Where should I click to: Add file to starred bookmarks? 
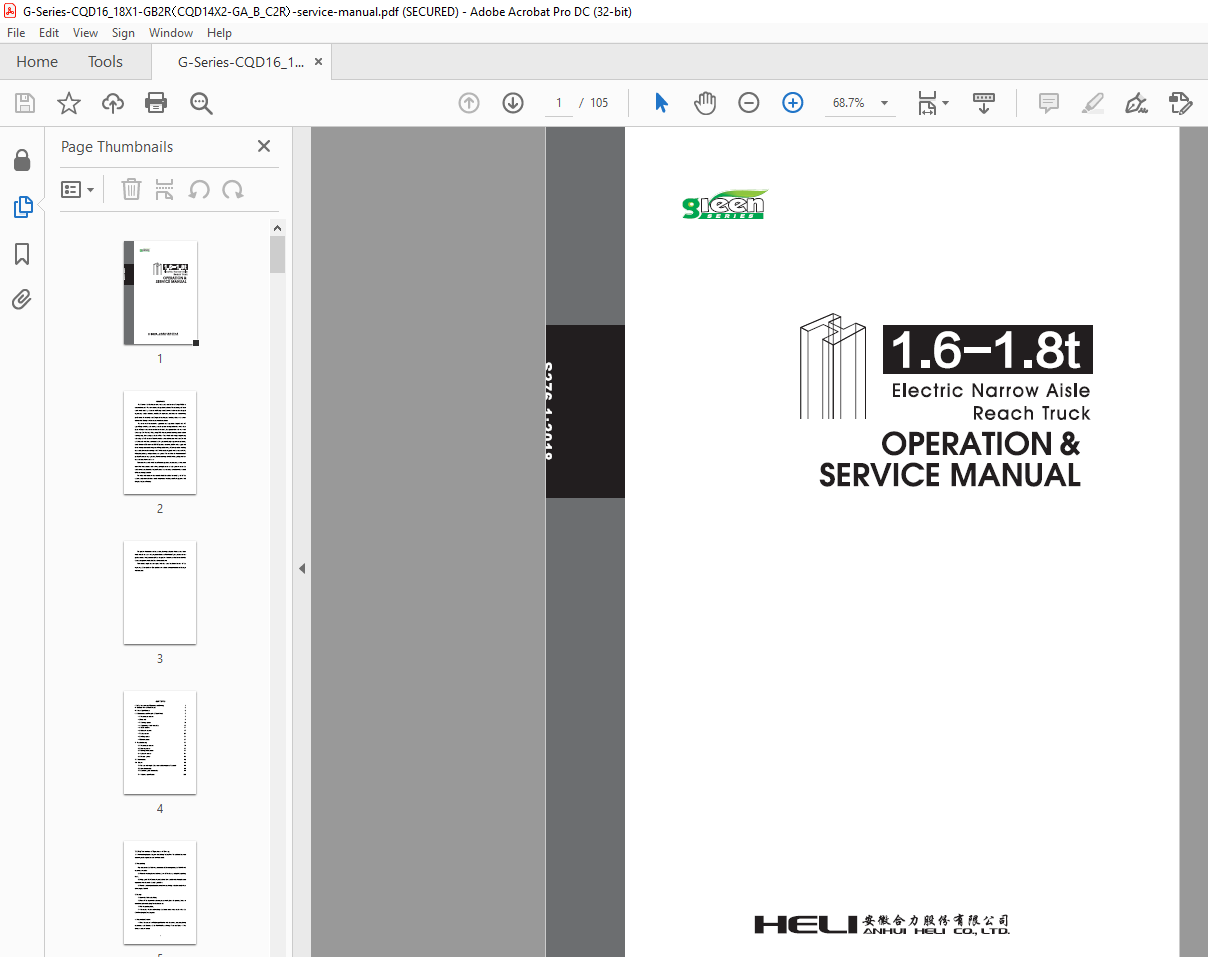[x=69, y=103]
